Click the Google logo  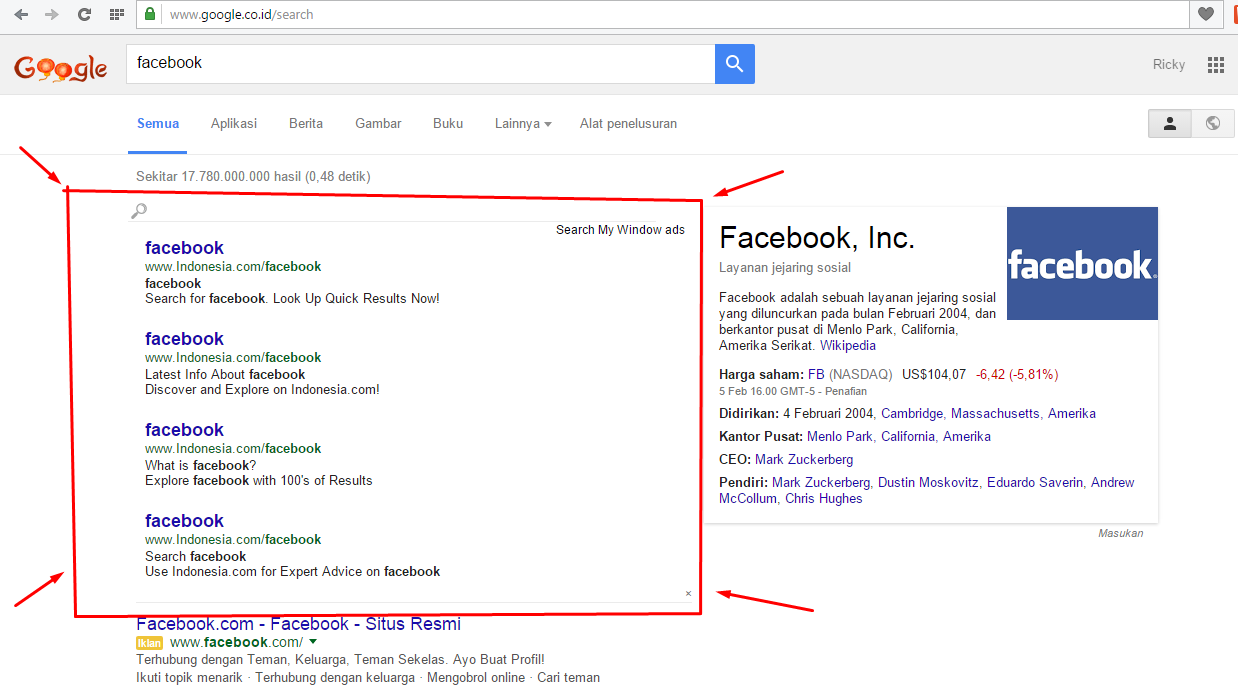click(61, 67)
